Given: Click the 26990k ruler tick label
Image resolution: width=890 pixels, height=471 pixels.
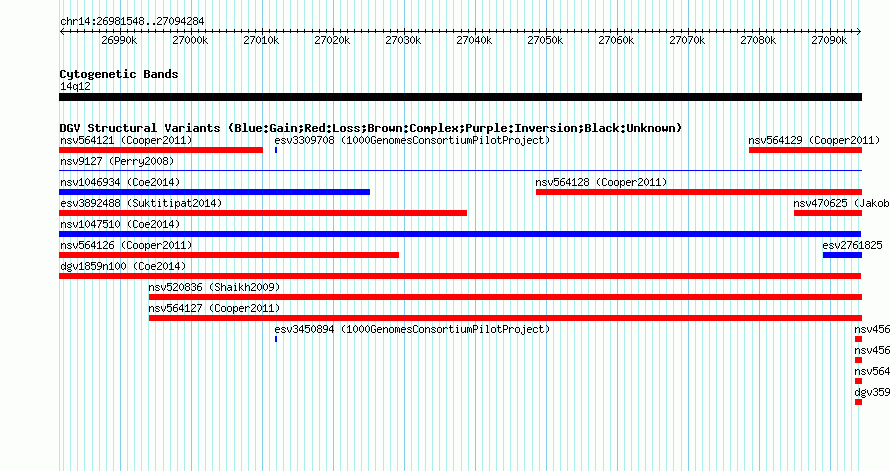Looking at the screenshot, I should point(119,40).
